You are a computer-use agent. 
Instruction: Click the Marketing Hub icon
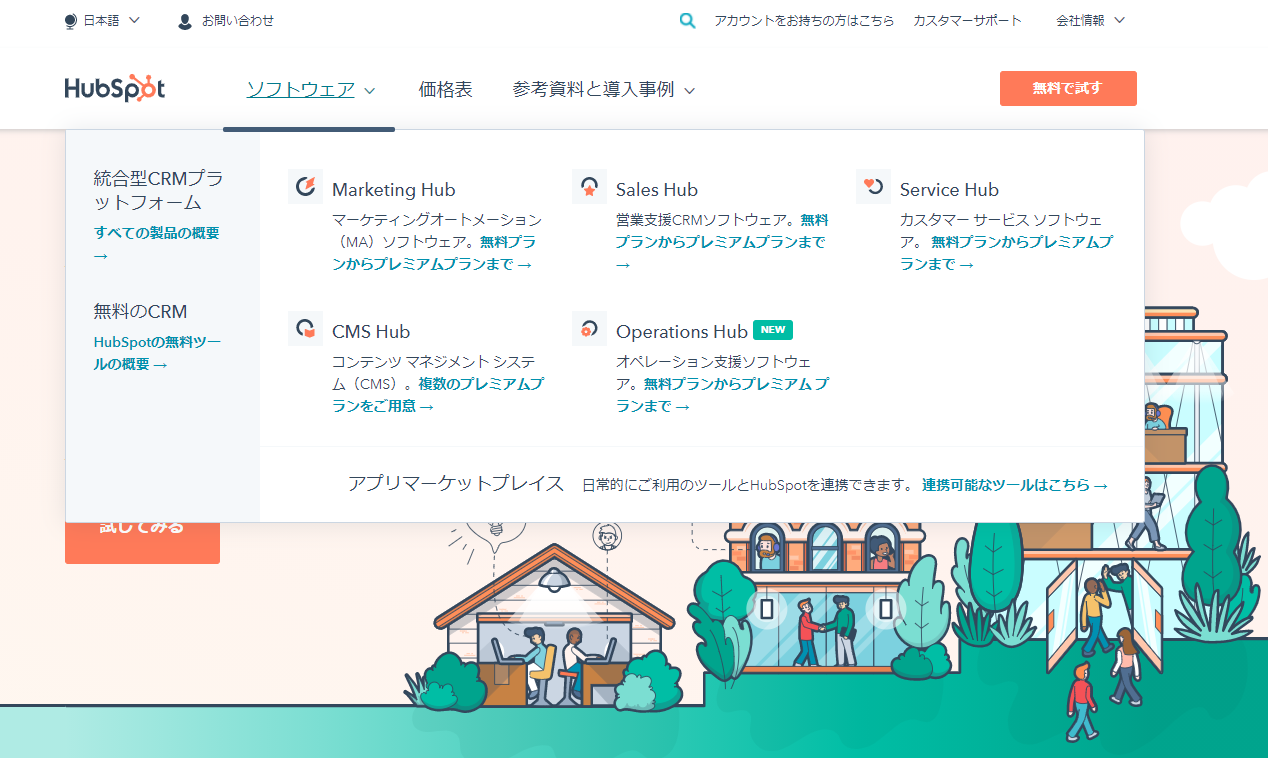click(305, 187)
